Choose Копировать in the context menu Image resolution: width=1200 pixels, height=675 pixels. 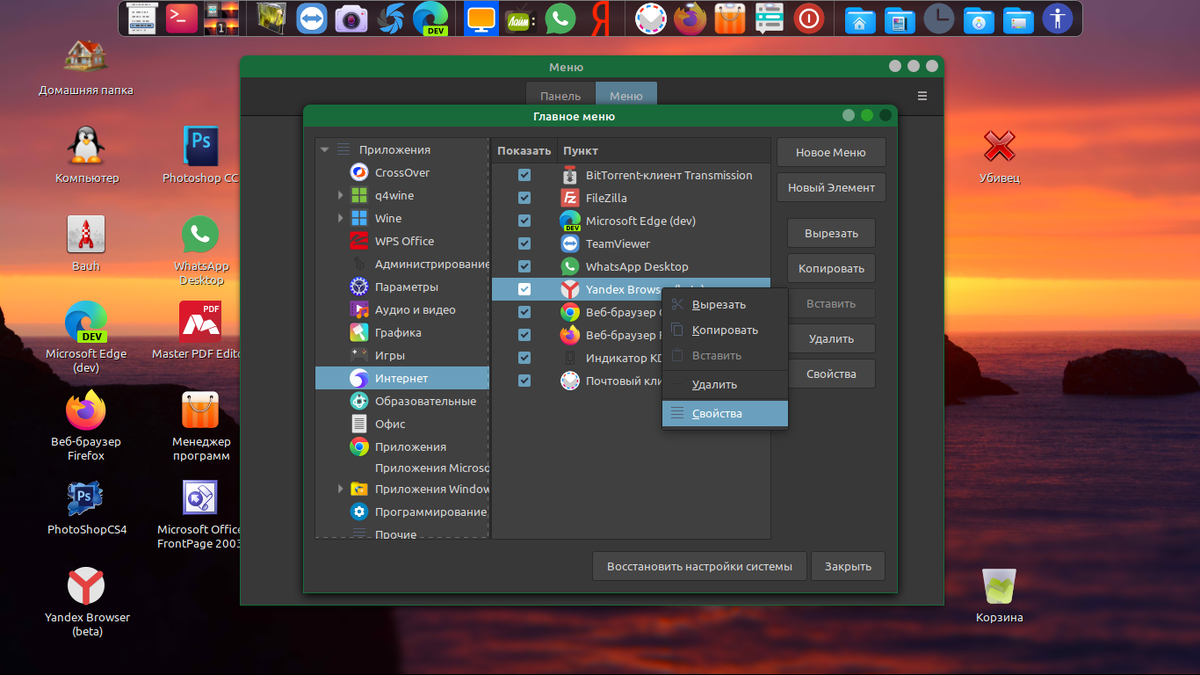click(x=725, y=330)
